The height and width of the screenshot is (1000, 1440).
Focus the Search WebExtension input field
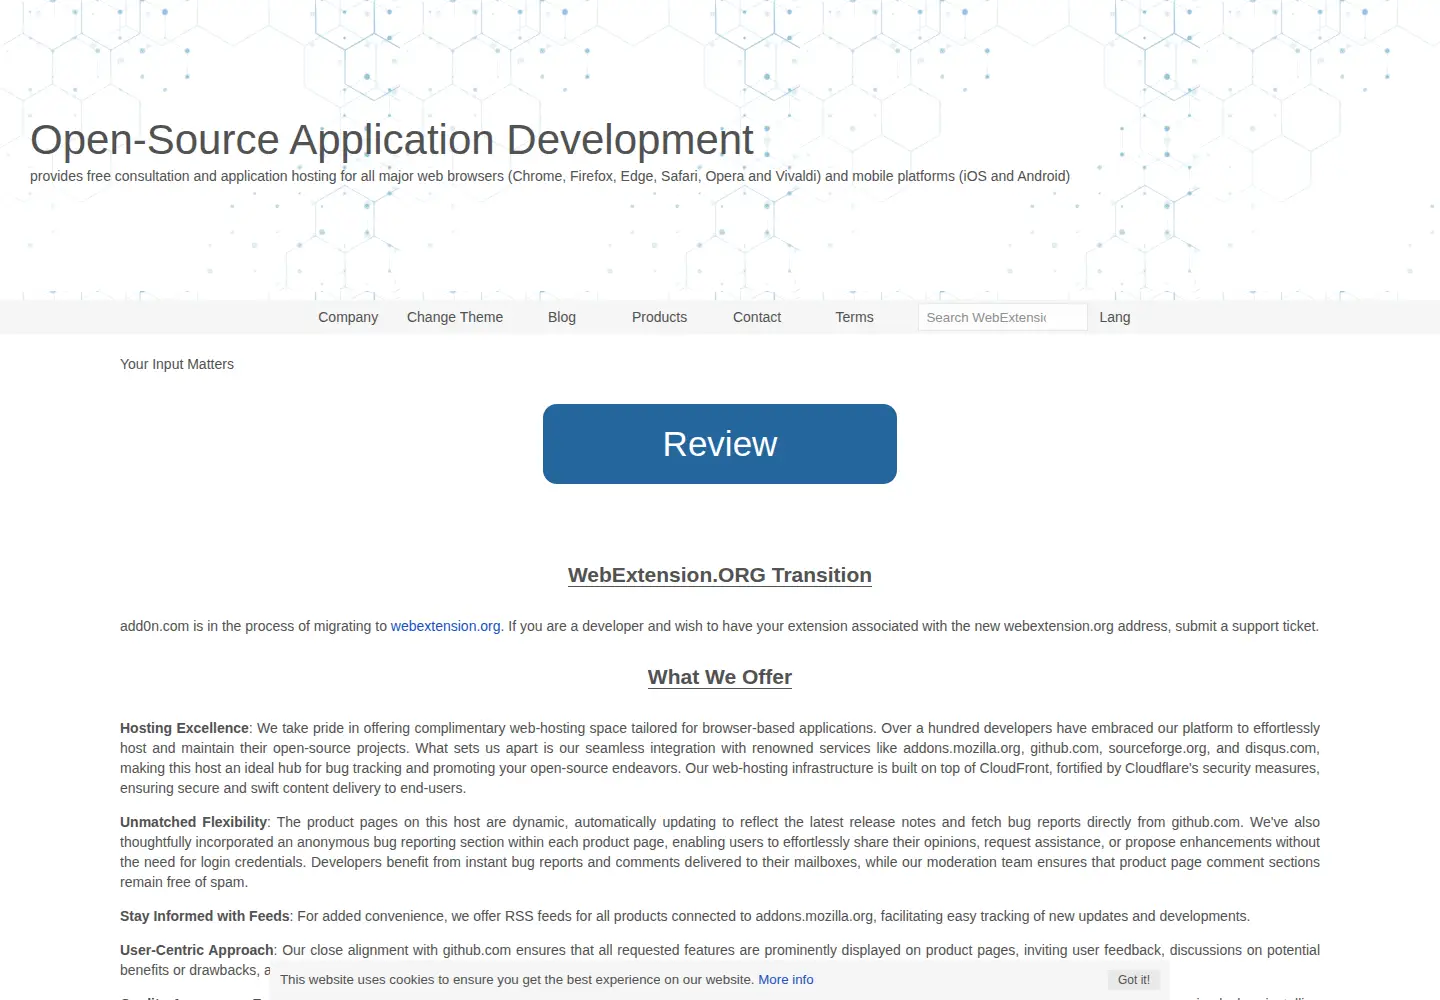pyautogui.click(x=1002, y=317)
